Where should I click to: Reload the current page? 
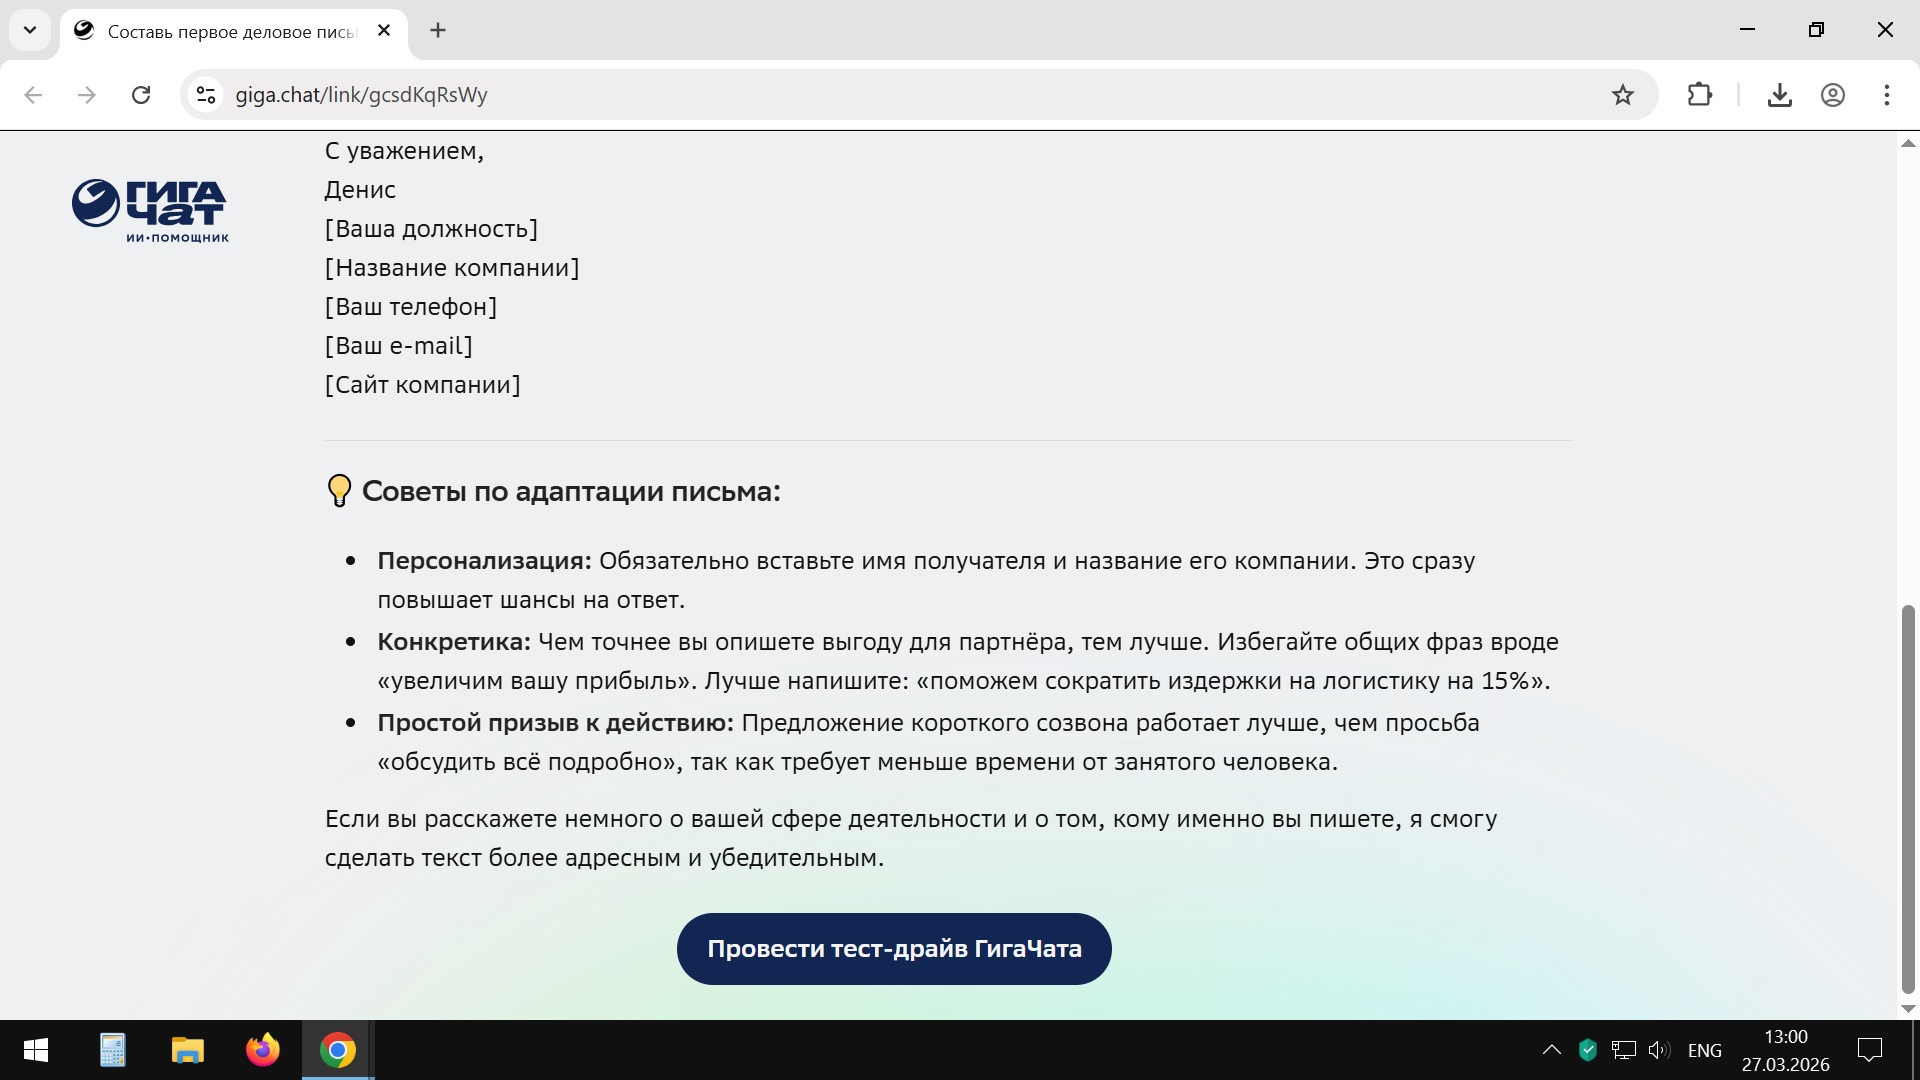point(141,95)
